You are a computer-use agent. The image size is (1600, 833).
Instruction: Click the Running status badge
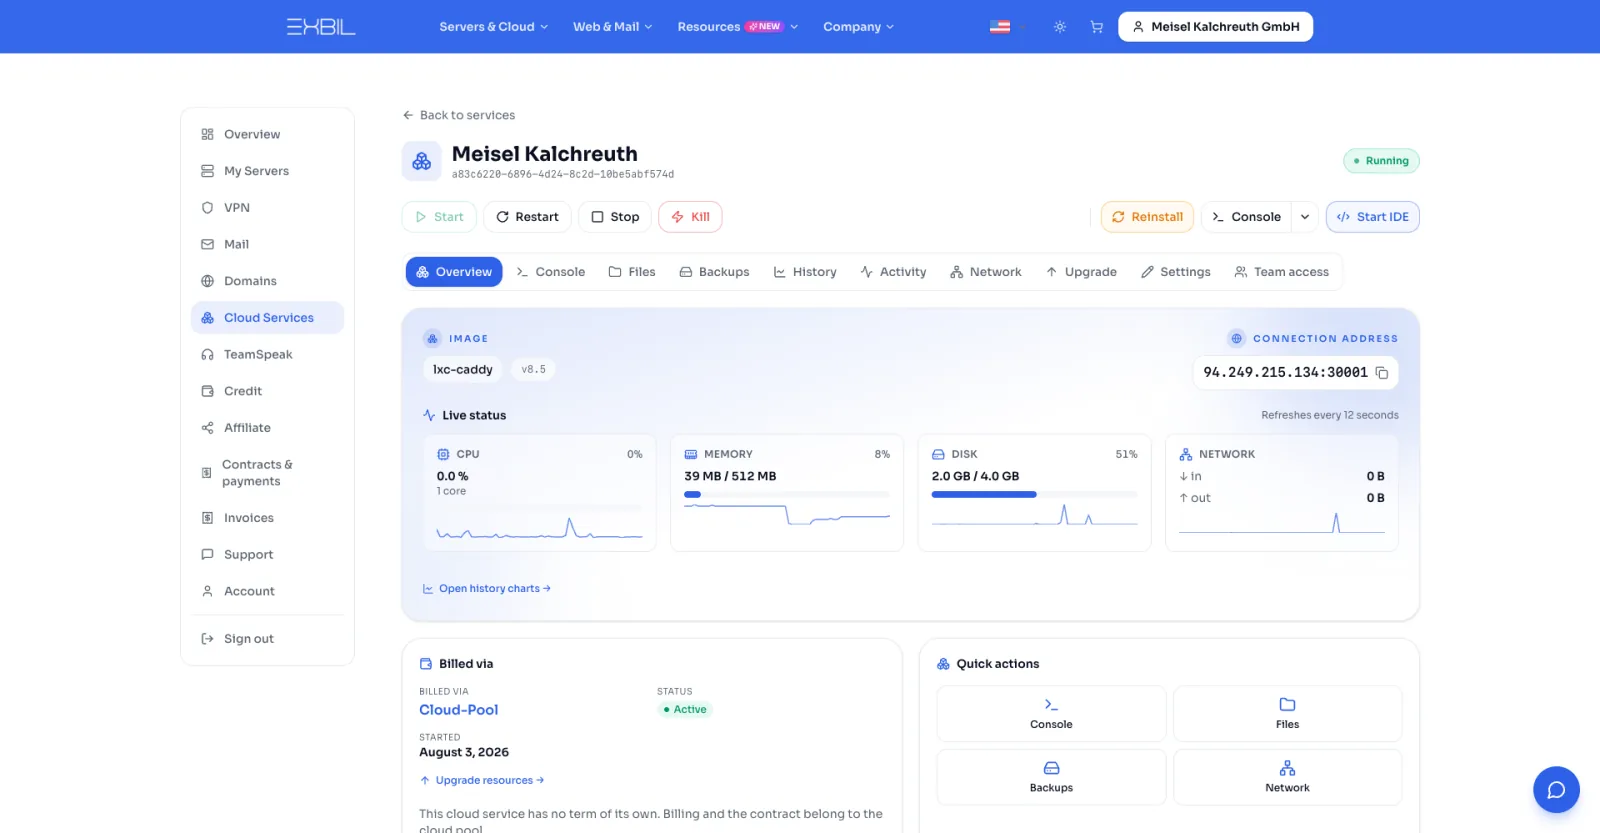[1381, 161]
